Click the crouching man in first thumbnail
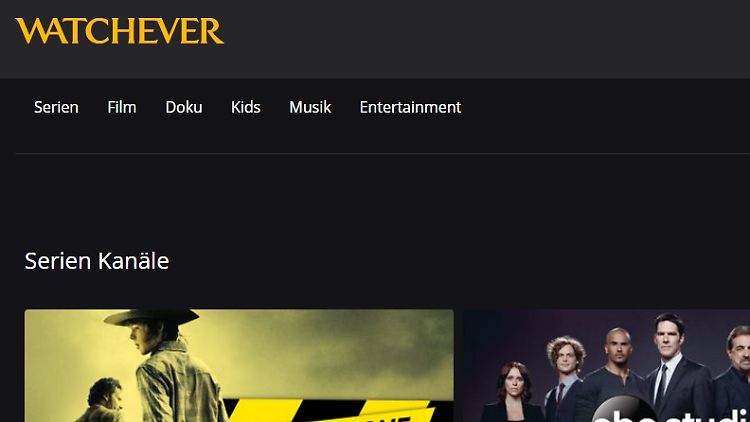 [102, 401]
